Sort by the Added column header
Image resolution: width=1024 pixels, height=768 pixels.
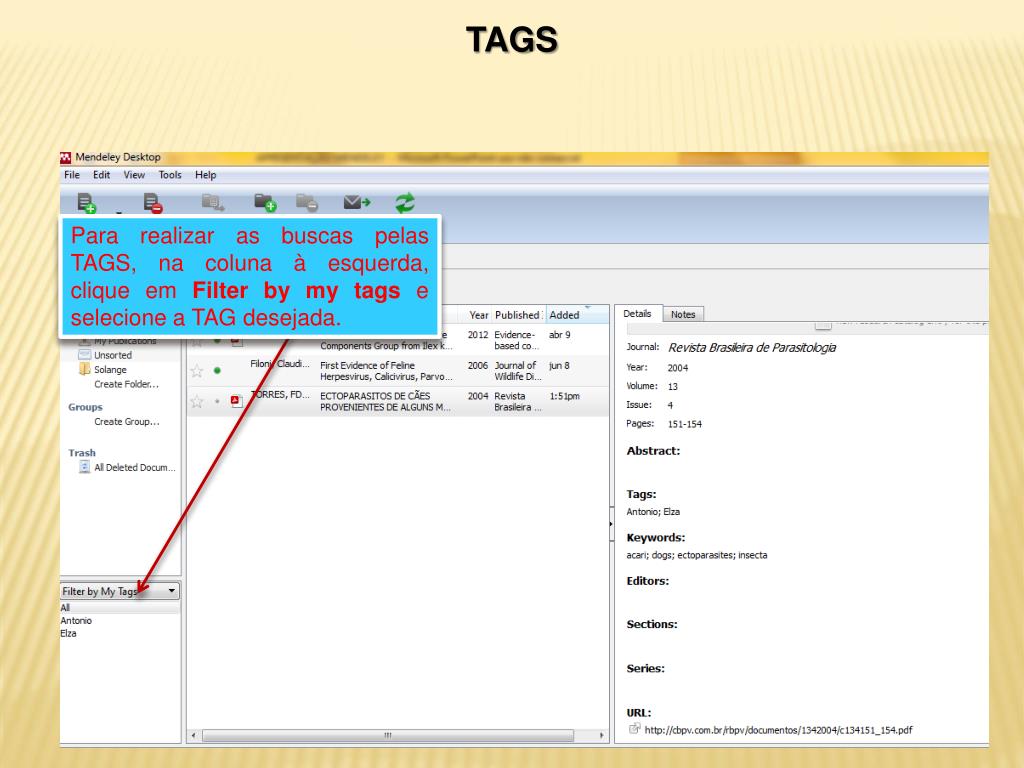click(x=577, y=315)
